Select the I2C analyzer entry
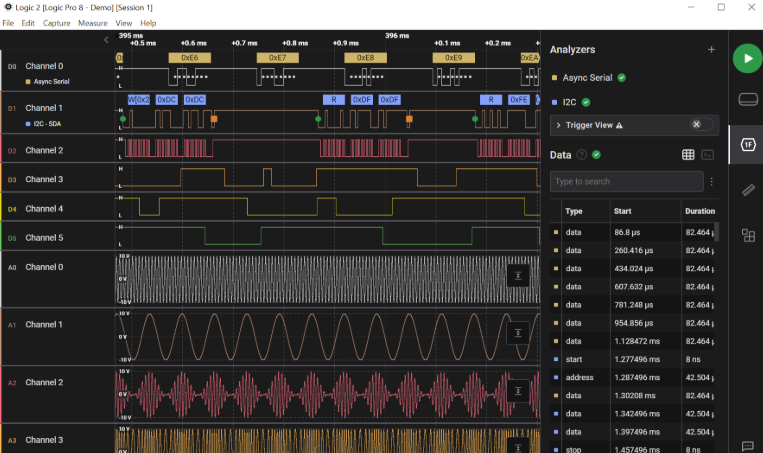Viewport: 763px width, 453px height. coord(570,102)
